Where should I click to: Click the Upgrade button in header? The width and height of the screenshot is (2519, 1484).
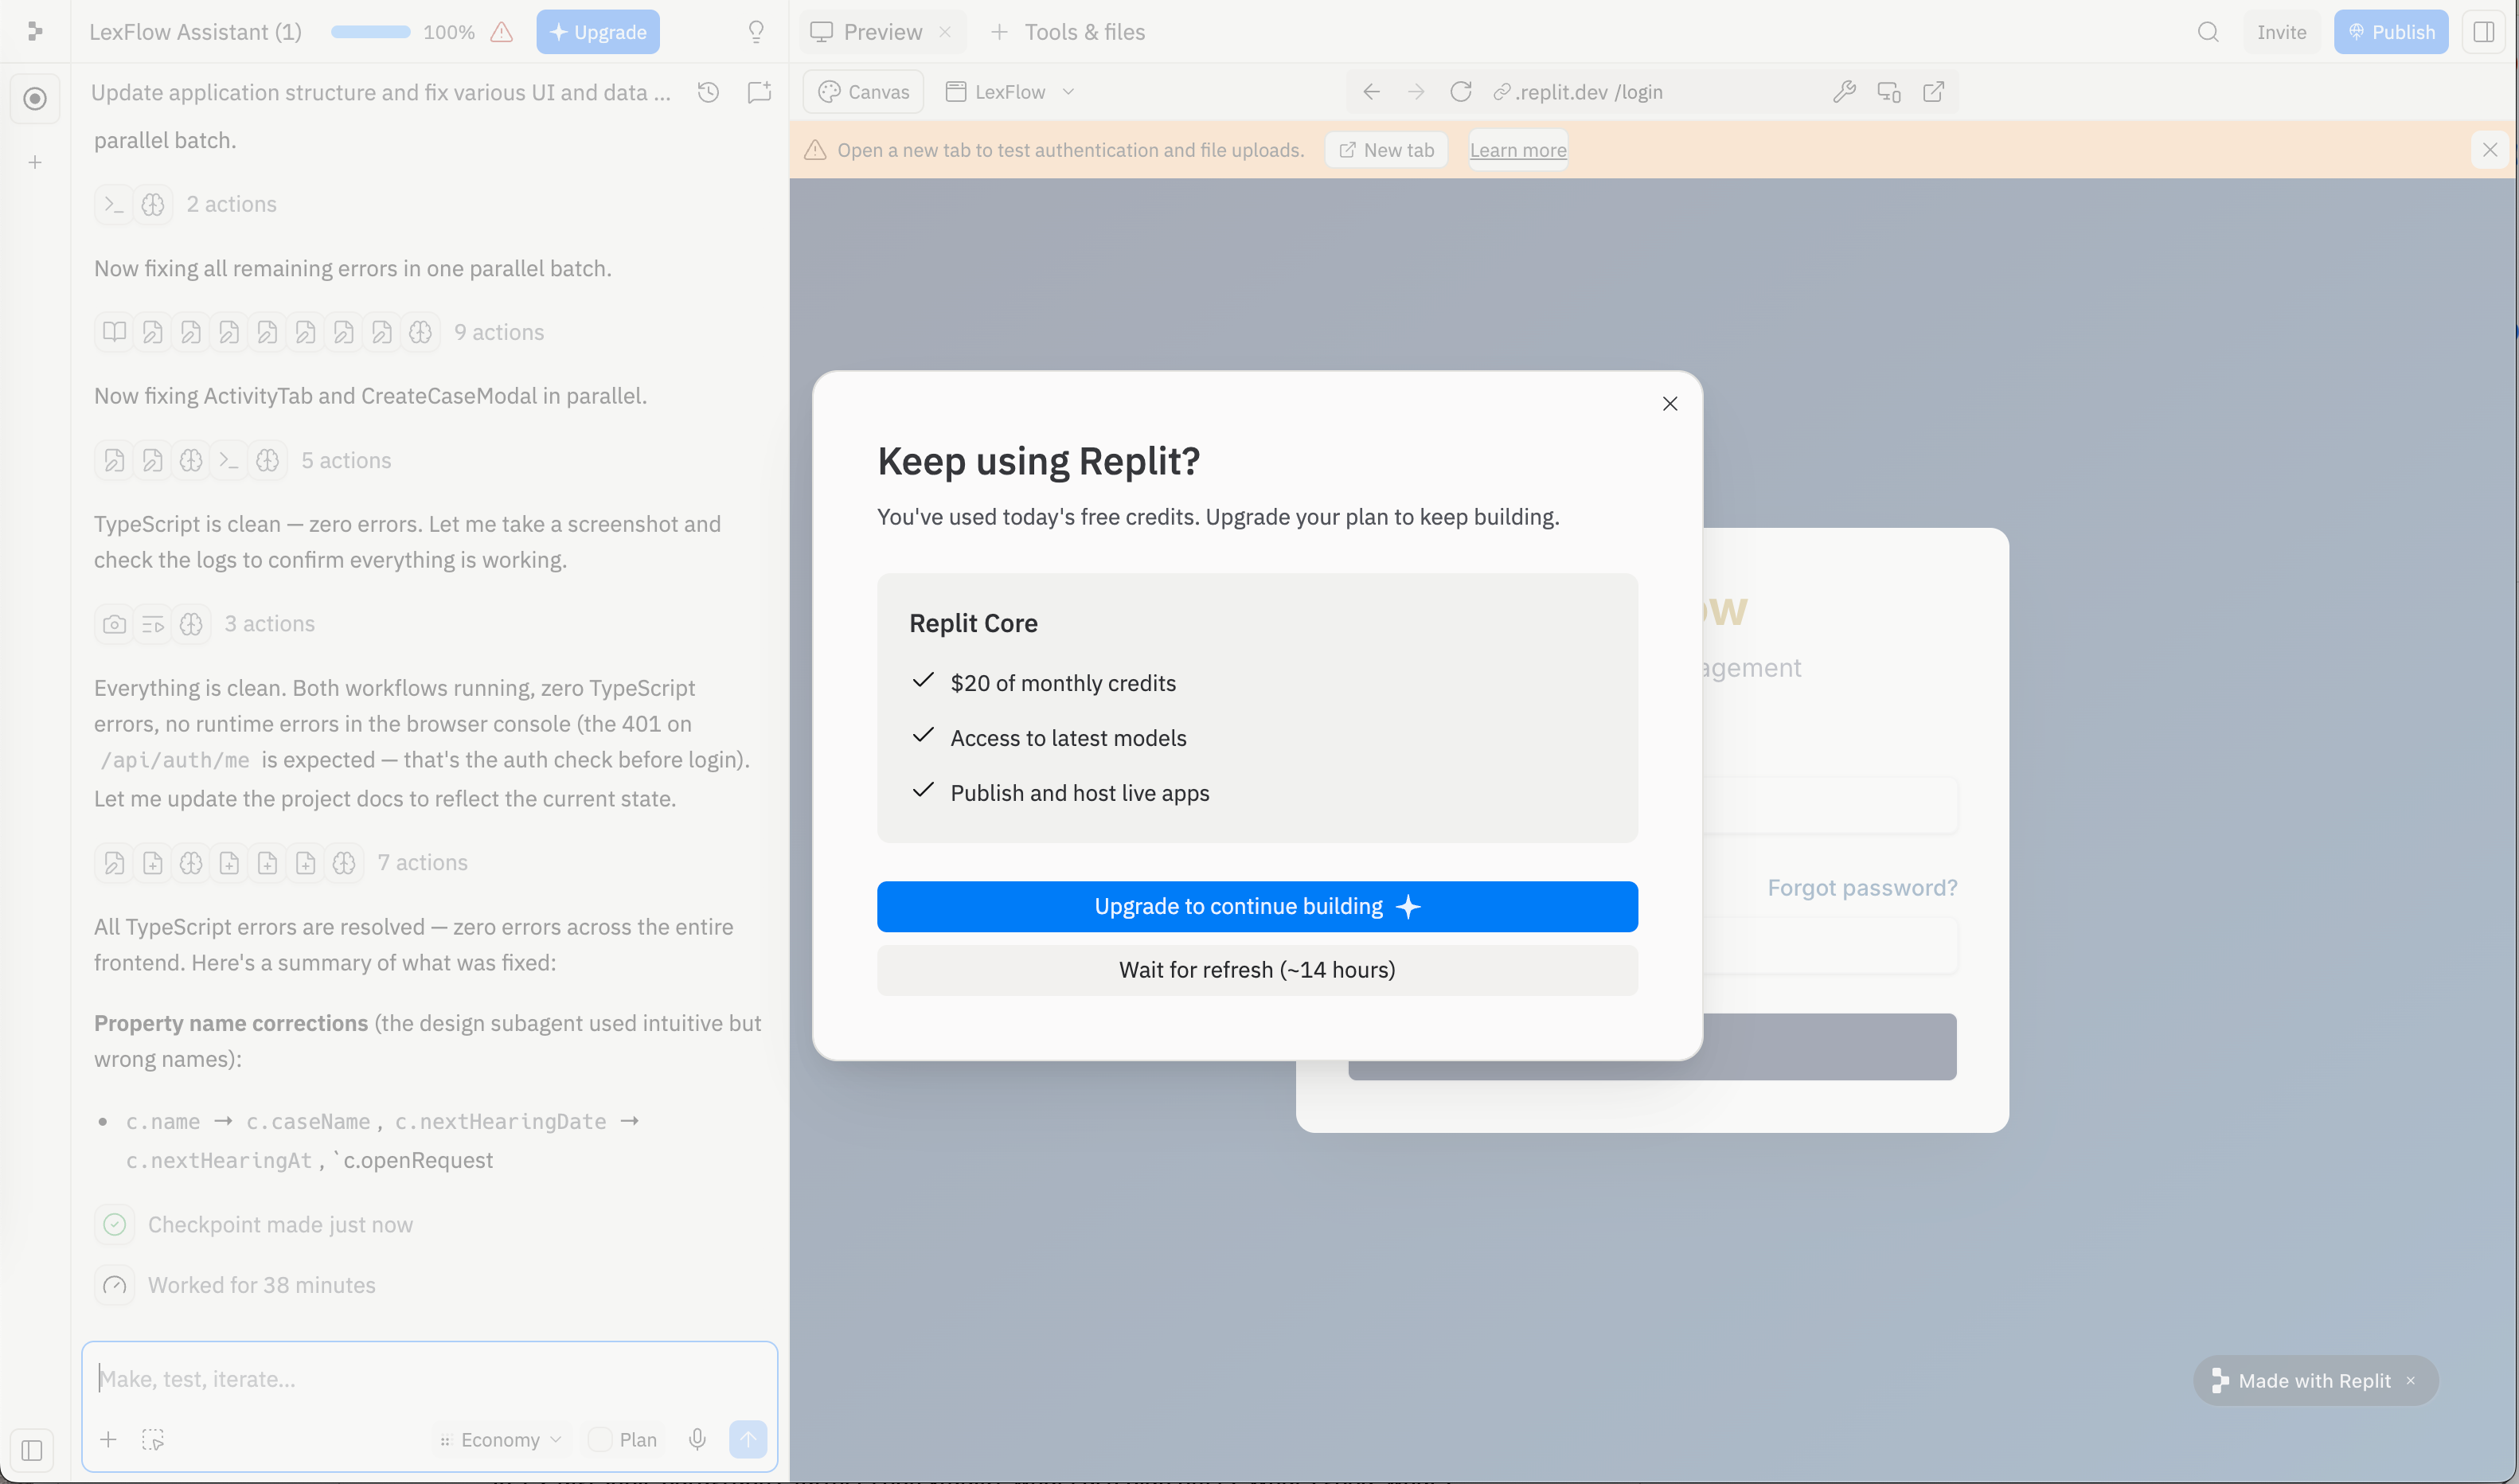598,32
